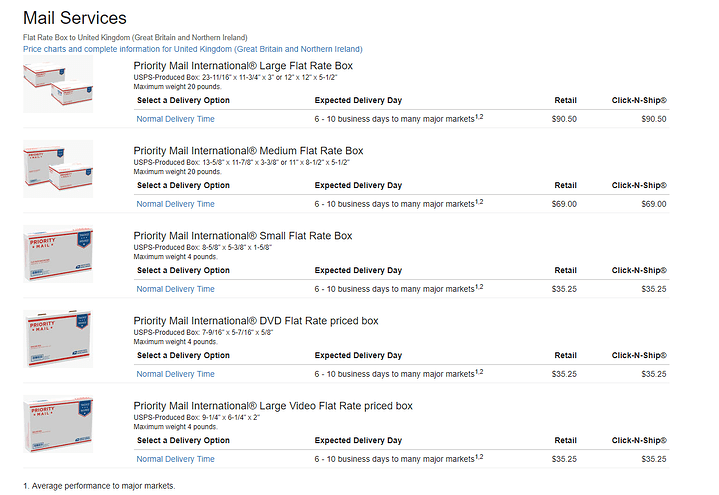Click Large Flat Rate Box dimensions line
Image resolution: width=719 pixels, height=495 pixels.
(x=235, y=78)
